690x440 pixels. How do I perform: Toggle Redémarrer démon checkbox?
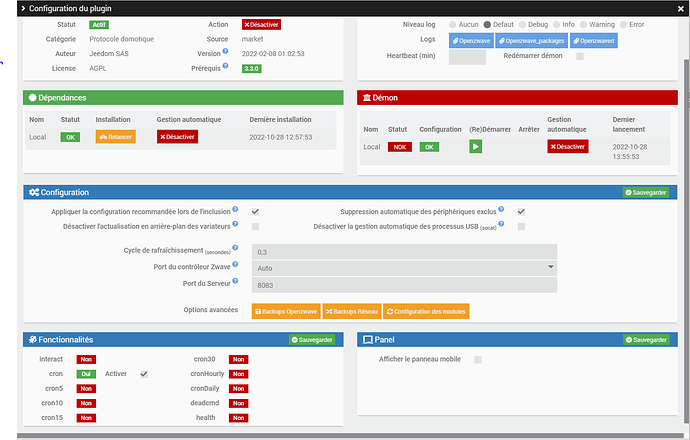pyautogui.click(x=580, y=56)
